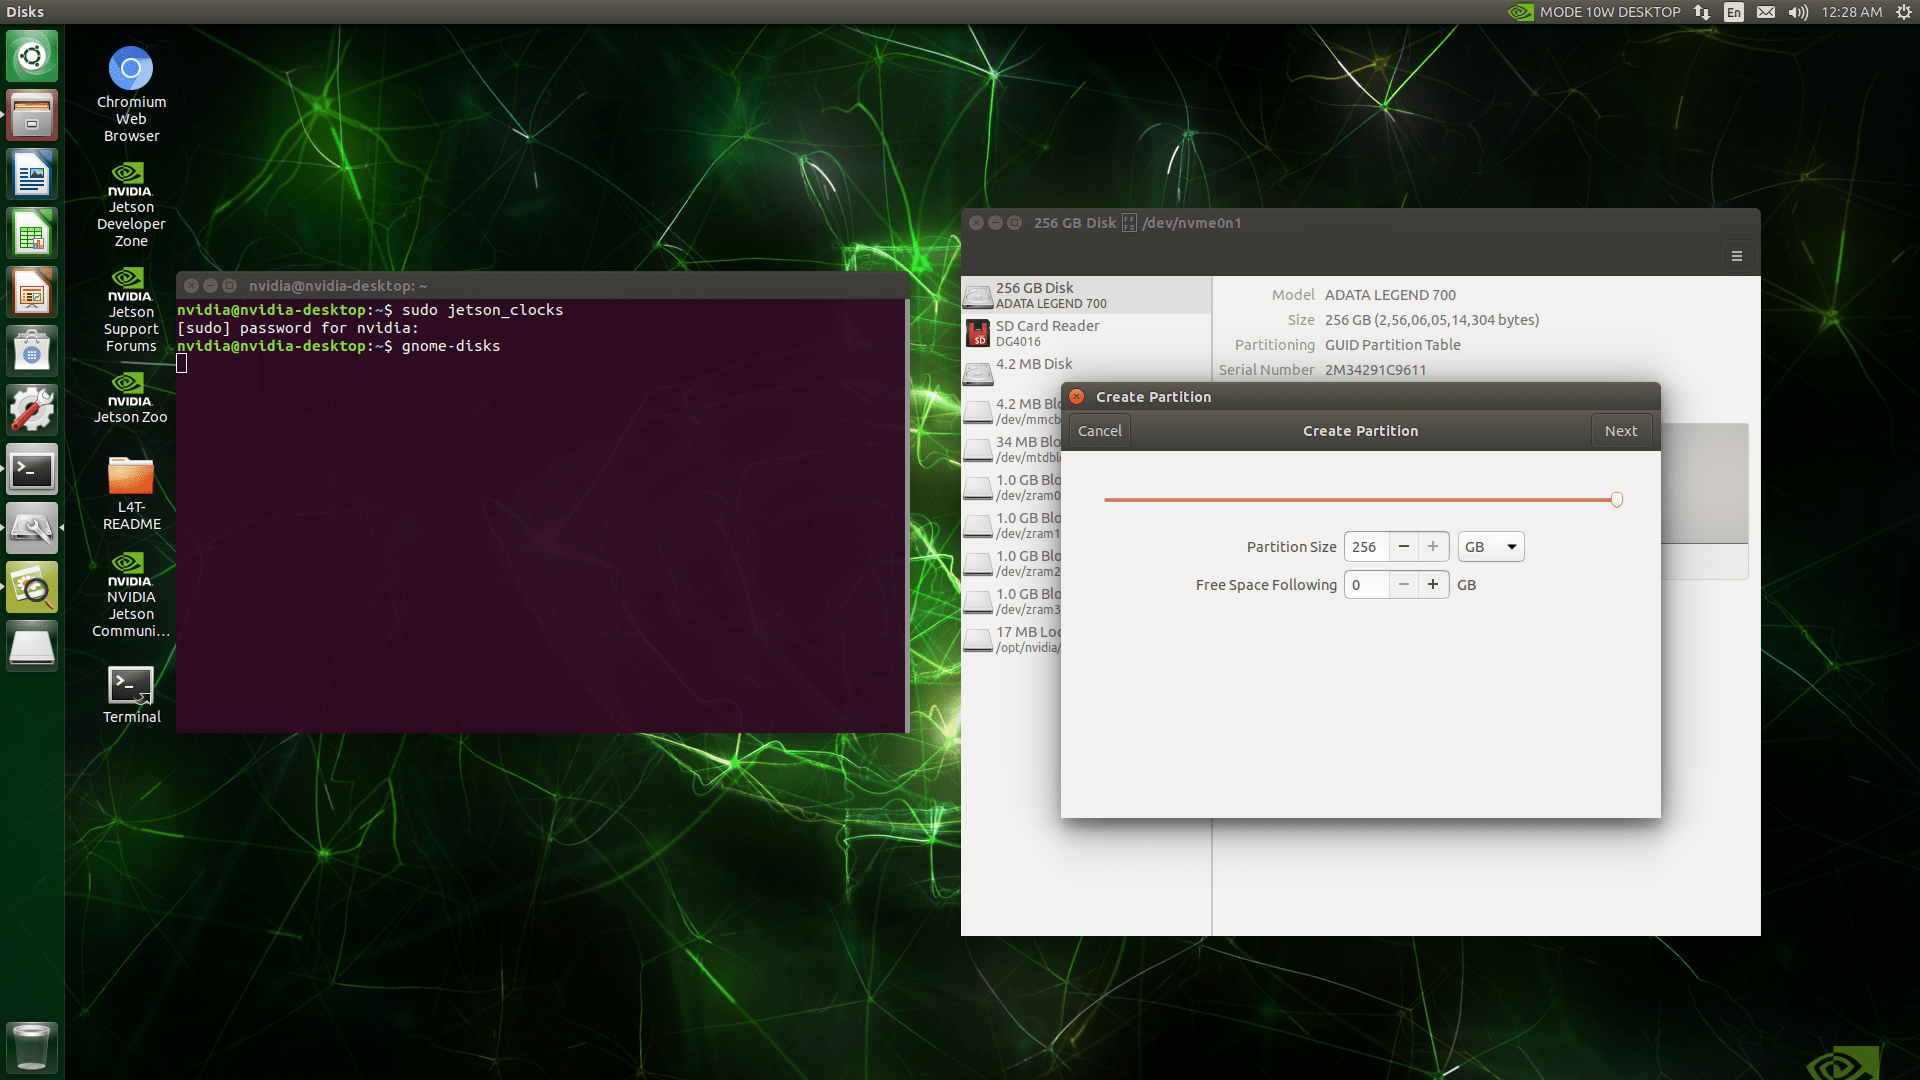The height and width of the screenshot is (1080, 1920).
Task: Click the NVIDIA power mode indicator
Action: point(1594,12)
